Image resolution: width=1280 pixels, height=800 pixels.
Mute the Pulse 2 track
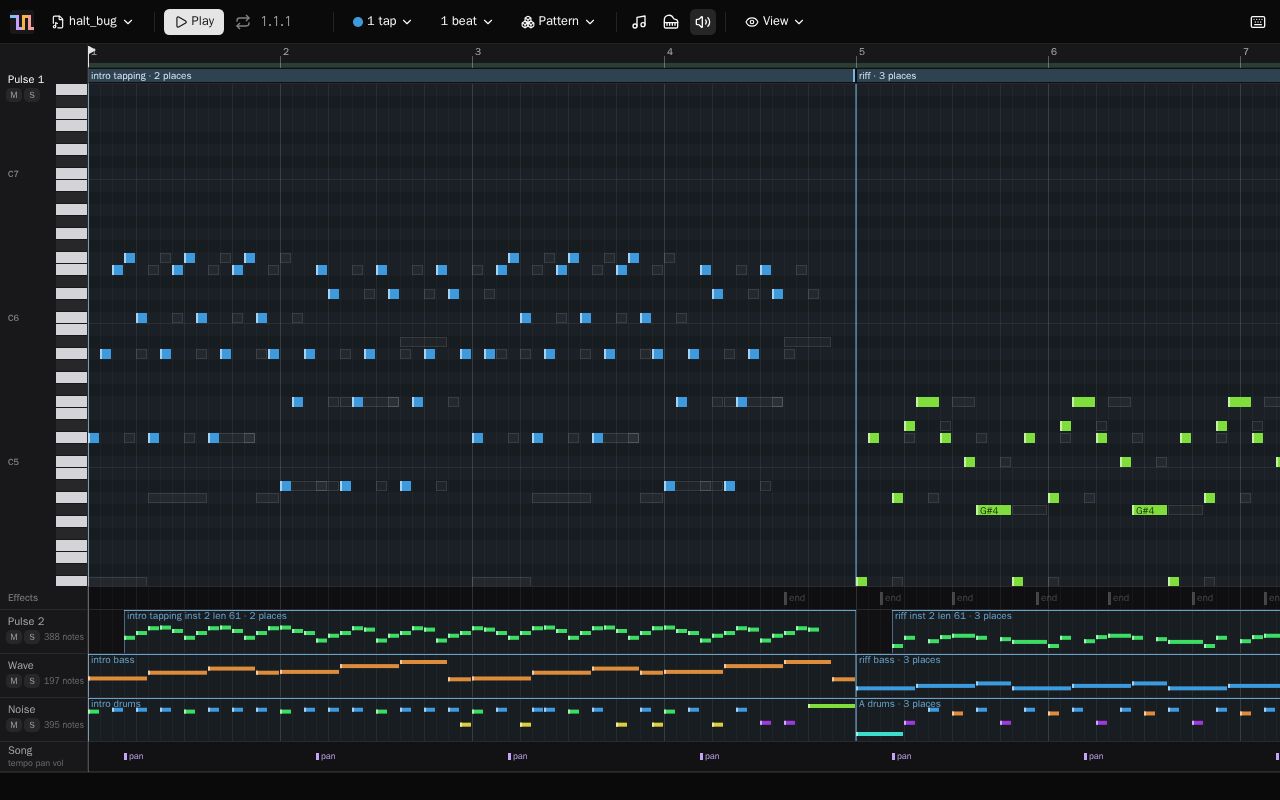click(14, 637)
